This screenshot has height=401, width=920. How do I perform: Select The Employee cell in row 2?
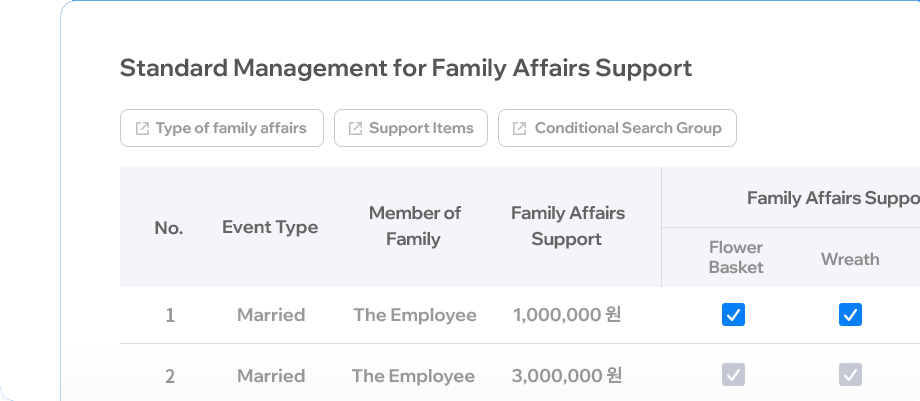tap(413, 376)
